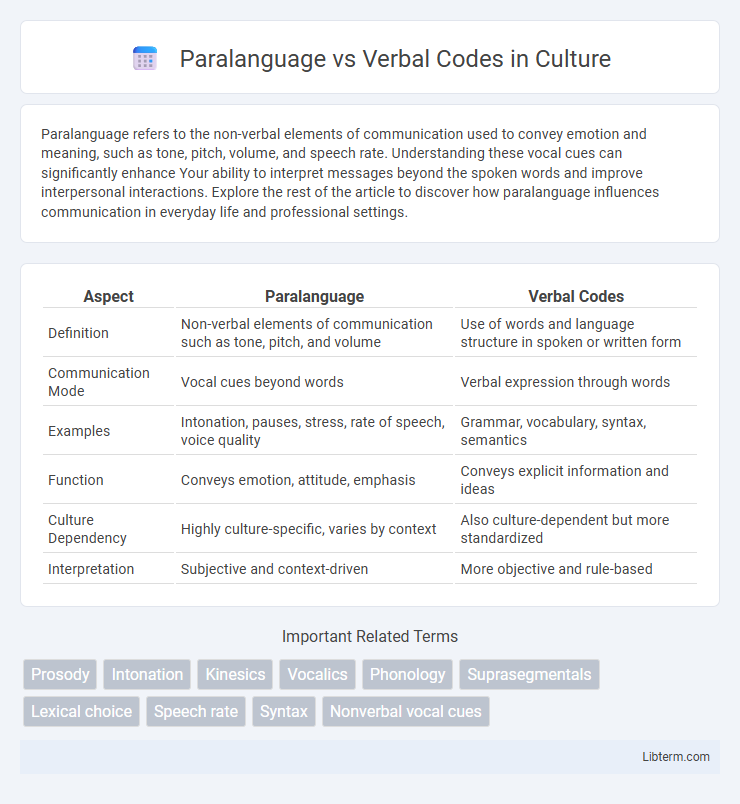The image size is (740, 804).
Task: Click the 'Paralanguage' column header
Action: click(x=314, y=296)
